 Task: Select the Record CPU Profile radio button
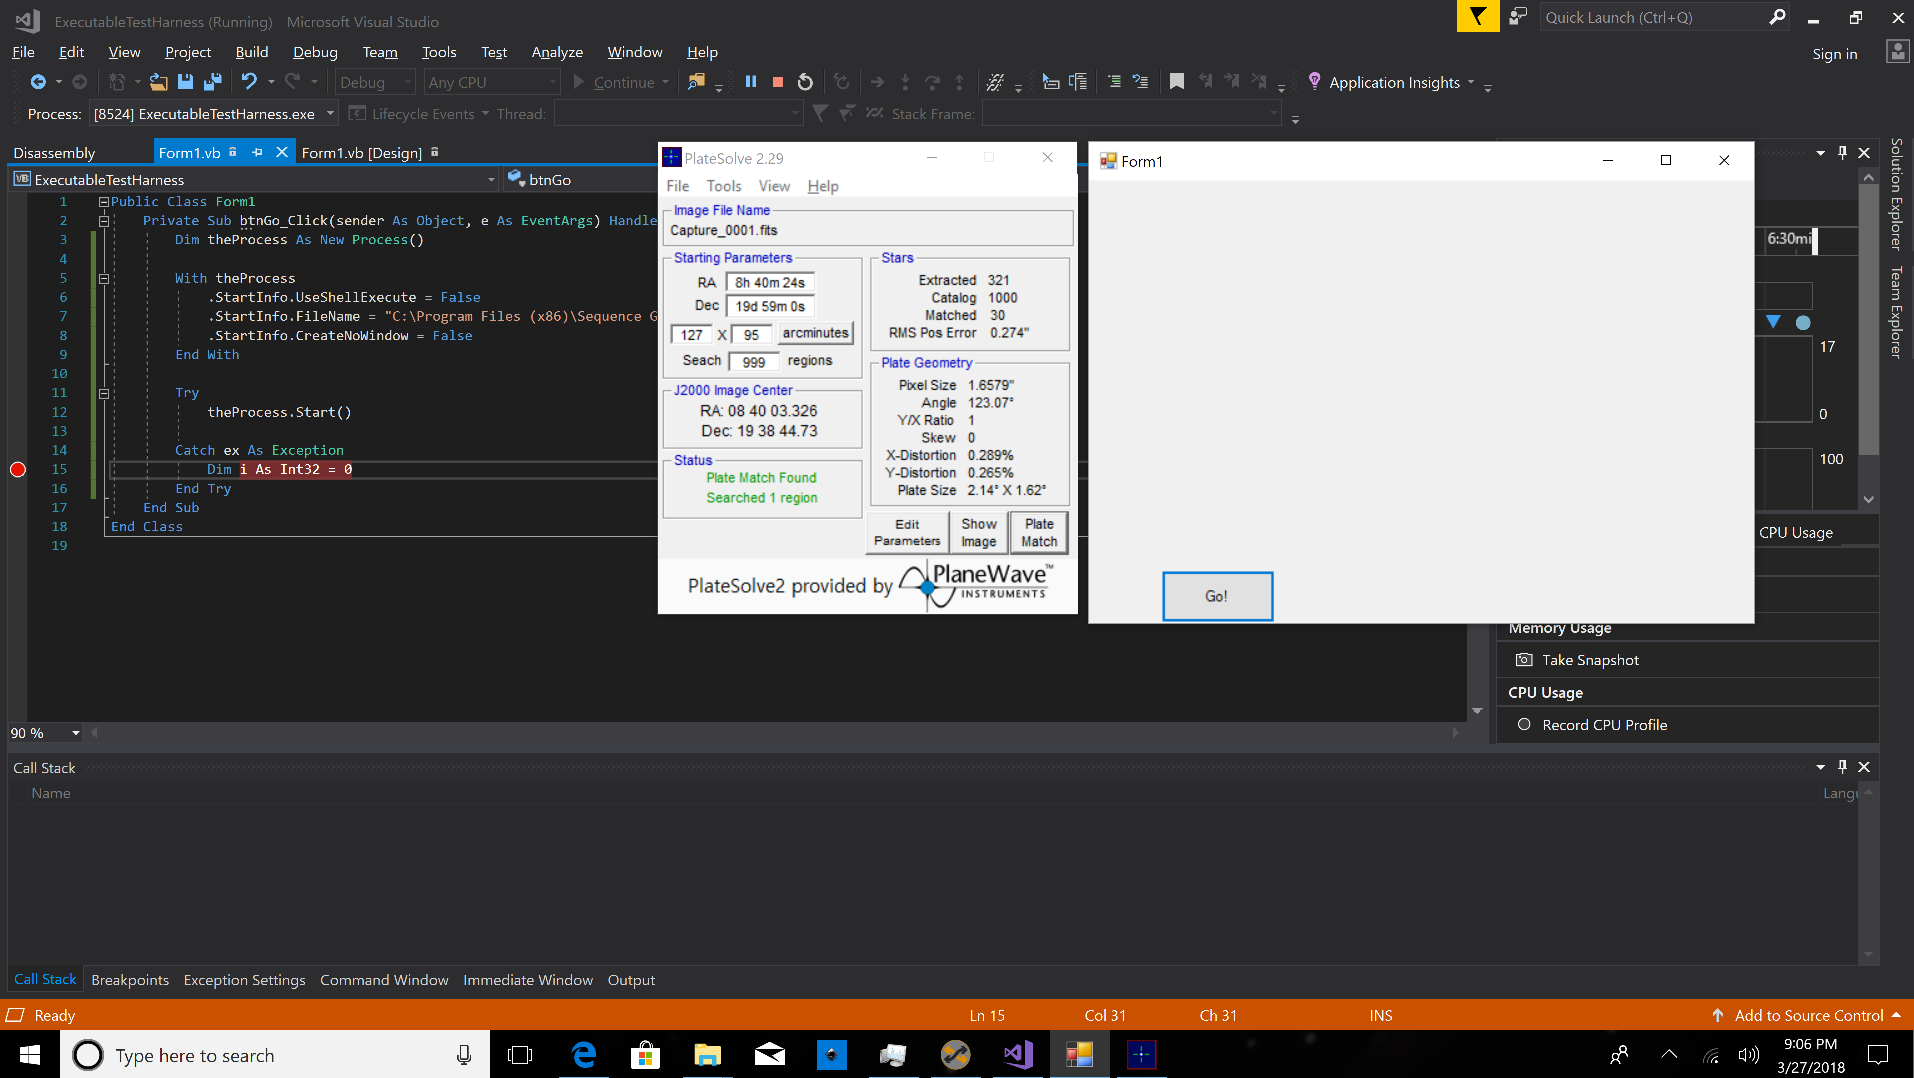[1524, 725]
